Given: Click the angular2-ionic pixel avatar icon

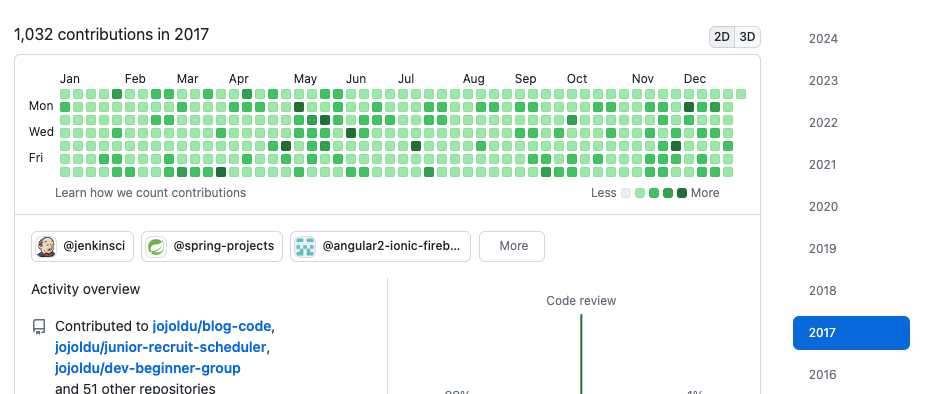Looking at the screenshot, I should point(305,246).
